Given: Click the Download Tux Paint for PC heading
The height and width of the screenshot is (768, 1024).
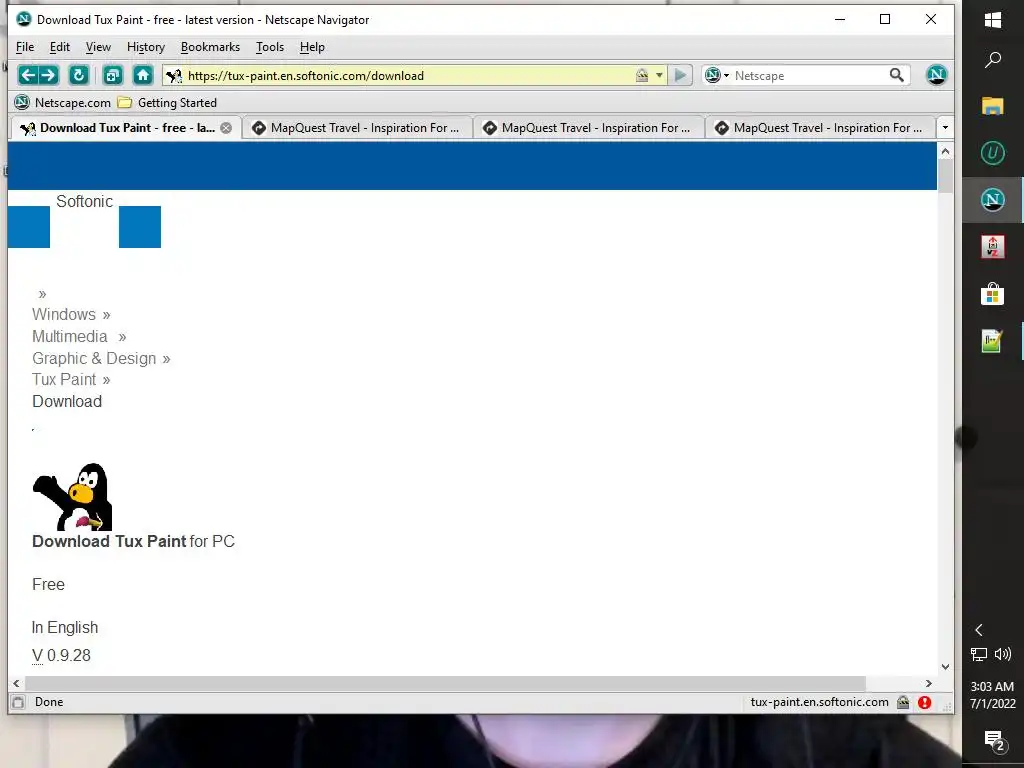Looking at the screenshot, I should [x=133, y=541].
